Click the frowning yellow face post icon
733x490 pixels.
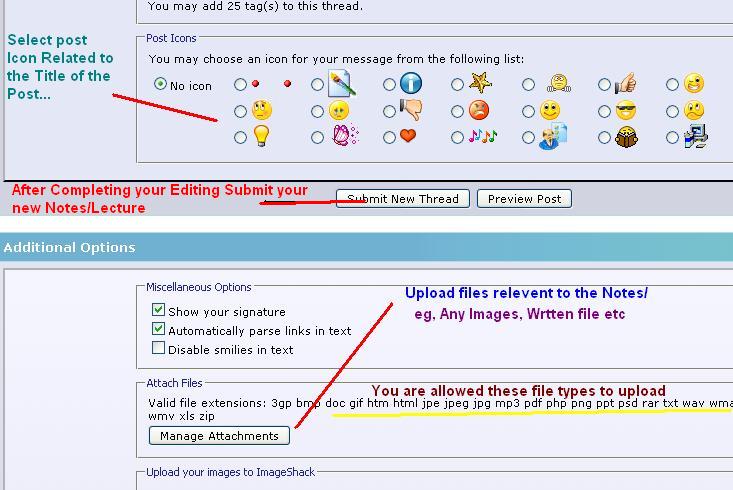tap(694, 110)
